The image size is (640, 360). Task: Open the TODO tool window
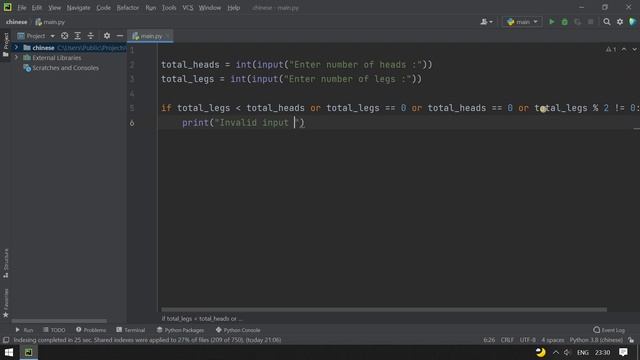click(x=54, y=330)
